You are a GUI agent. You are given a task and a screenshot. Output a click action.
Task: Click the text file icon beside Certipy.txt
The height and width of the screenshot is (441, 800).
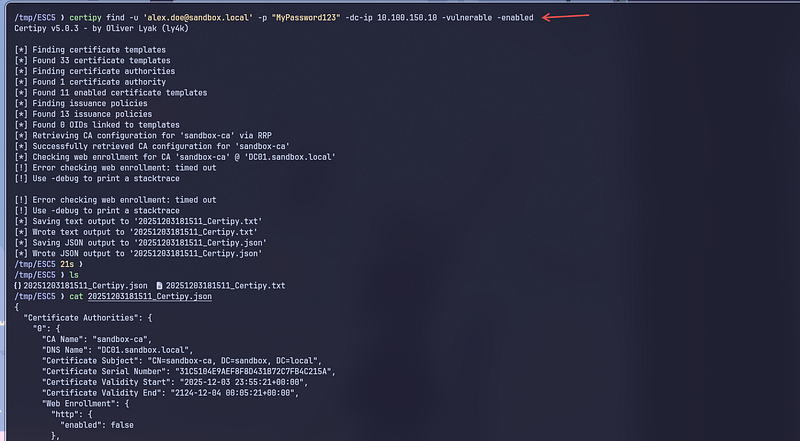[157, 286]
